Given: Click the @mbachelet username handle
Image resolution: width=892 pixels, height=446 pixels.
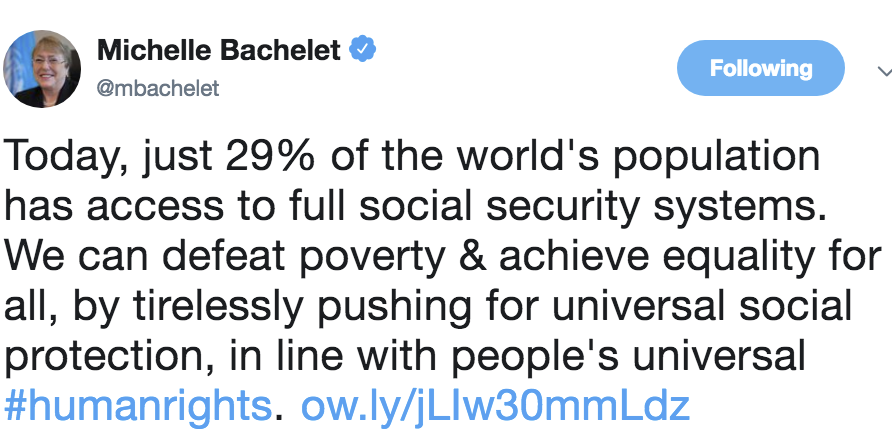Looking at the screenshot, I should [157, 88].
